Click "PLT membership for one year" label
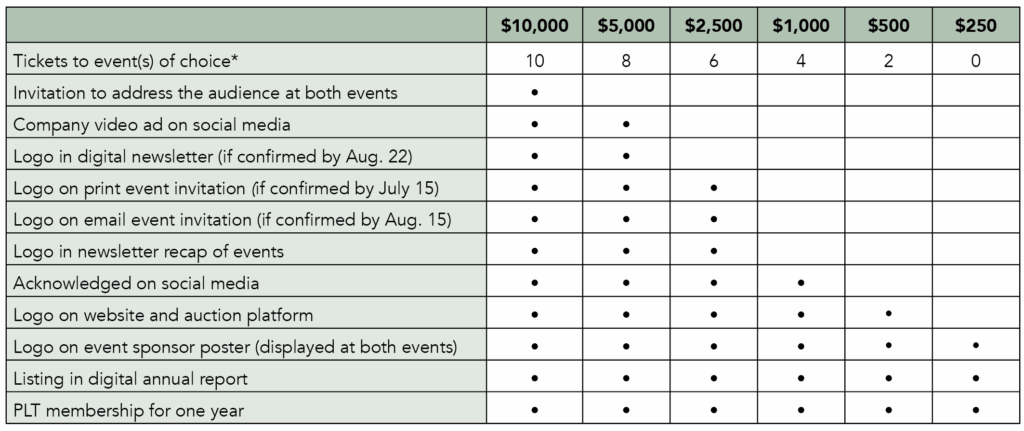1024x431 pixels. 130,410
